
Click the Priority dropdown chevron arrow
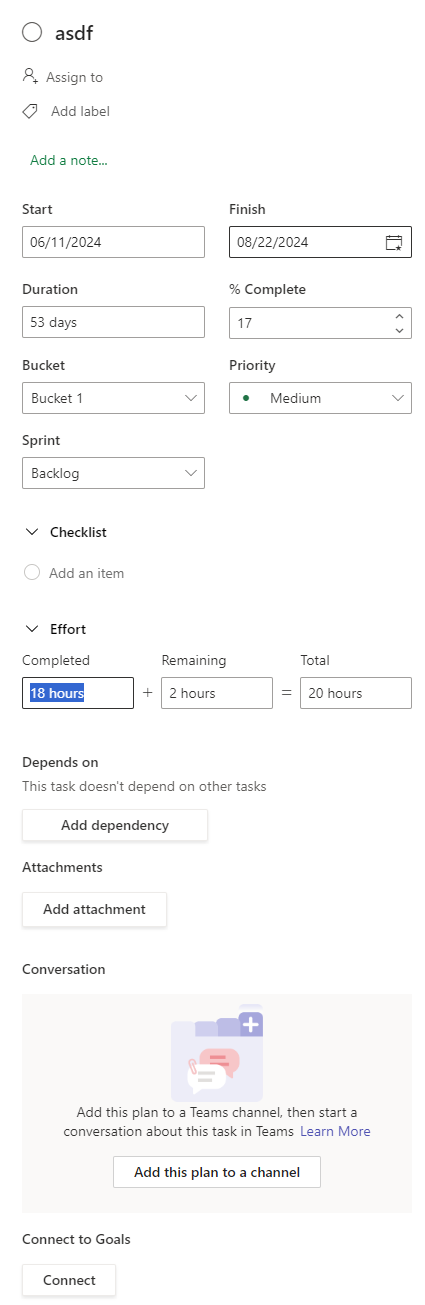pos(398,398)
